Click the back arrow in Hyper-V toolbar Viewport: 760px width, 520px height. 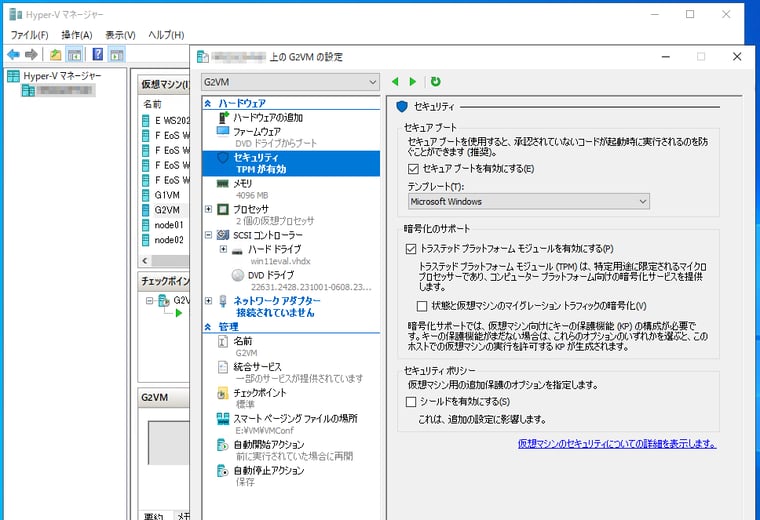(x=14, y=54)
